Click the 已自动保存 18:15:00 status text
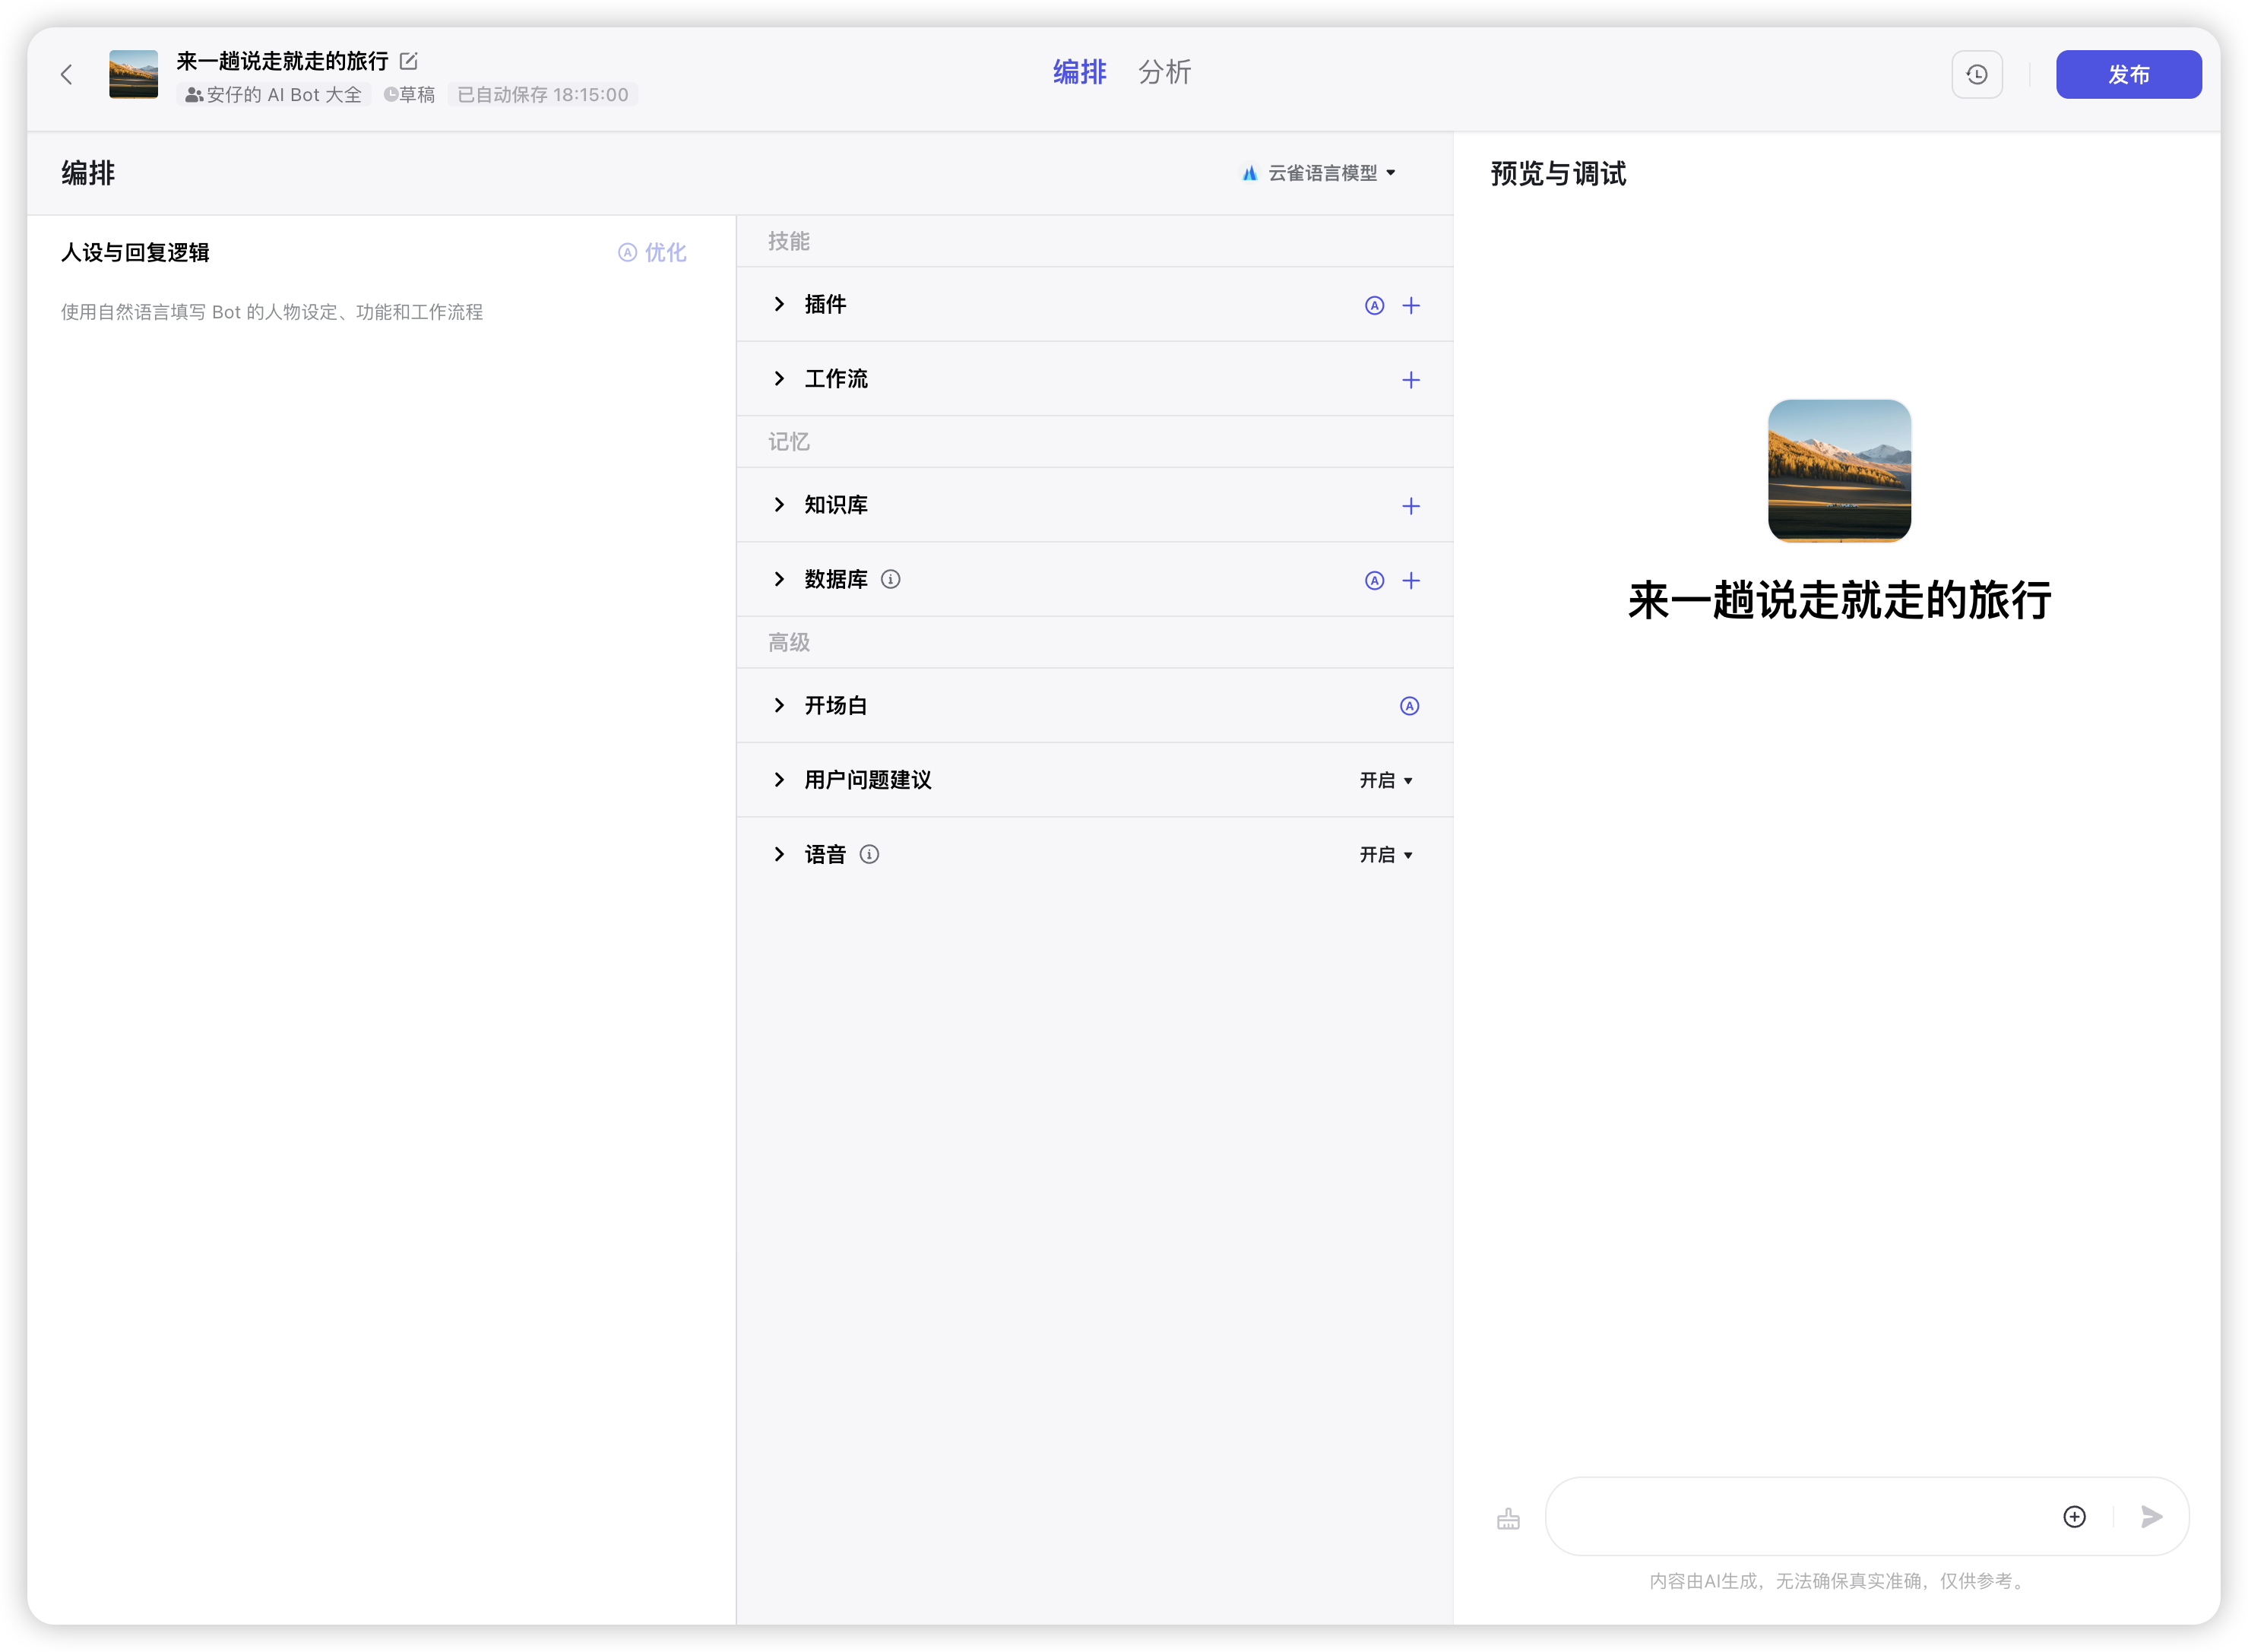Image resolution: width=2248 pixels, height=1652 pixels. pyautogui.click(x=543, y=95)
